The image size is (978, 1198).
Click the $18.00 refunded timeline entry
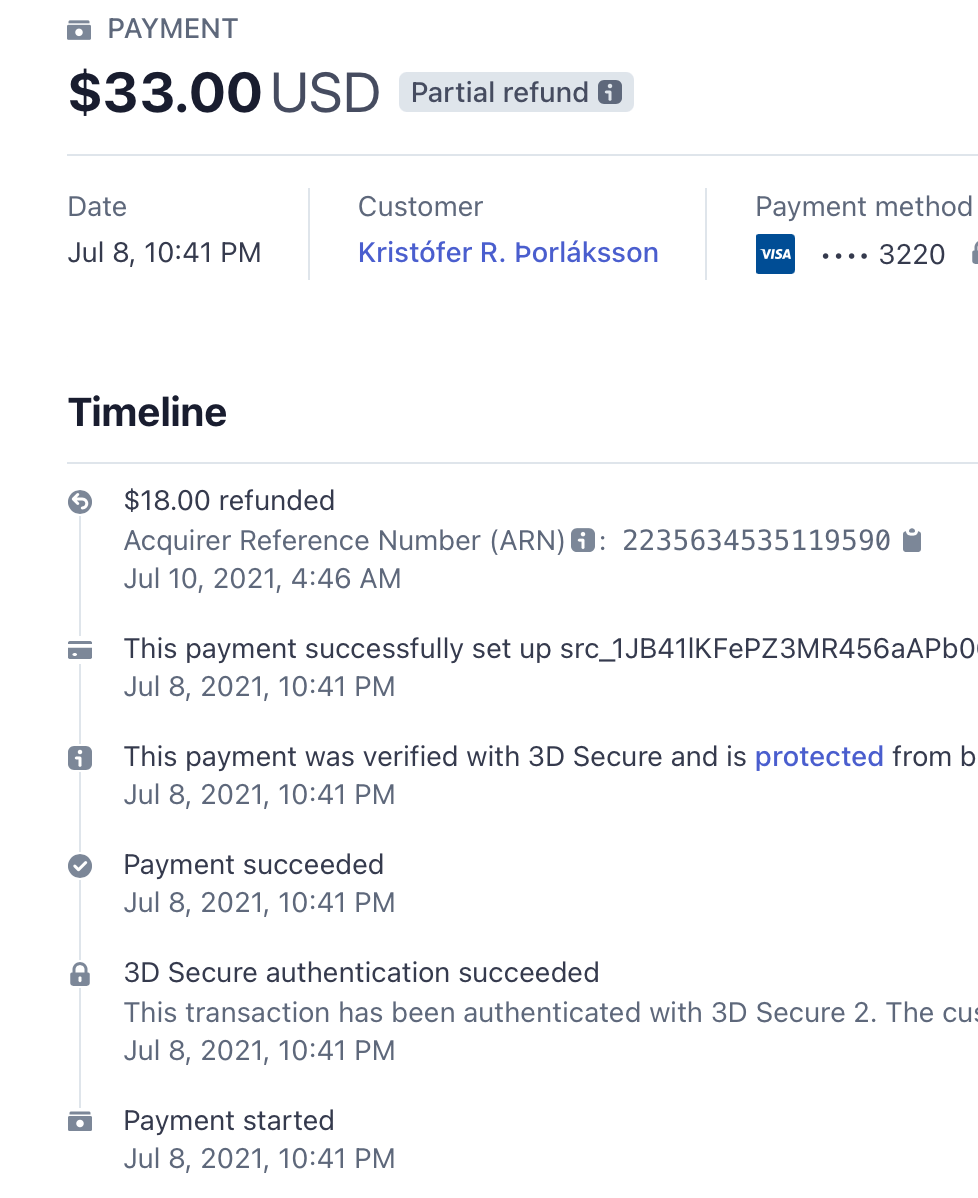tap(229, 500)
